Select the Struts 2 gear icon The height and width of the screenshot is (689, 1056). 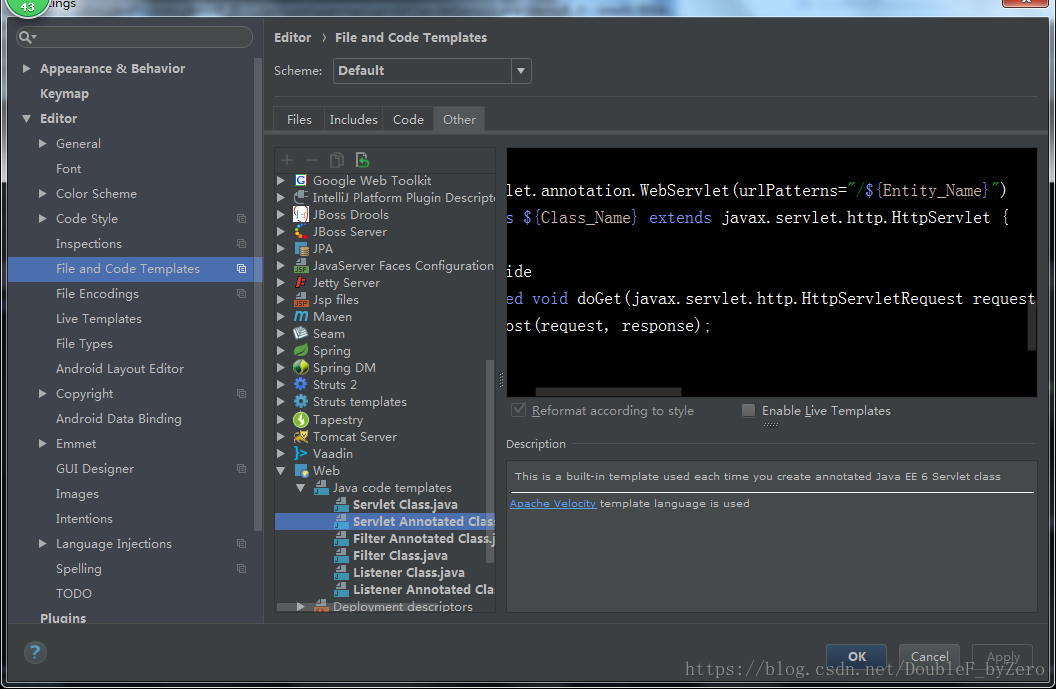[x=301, y=385]
